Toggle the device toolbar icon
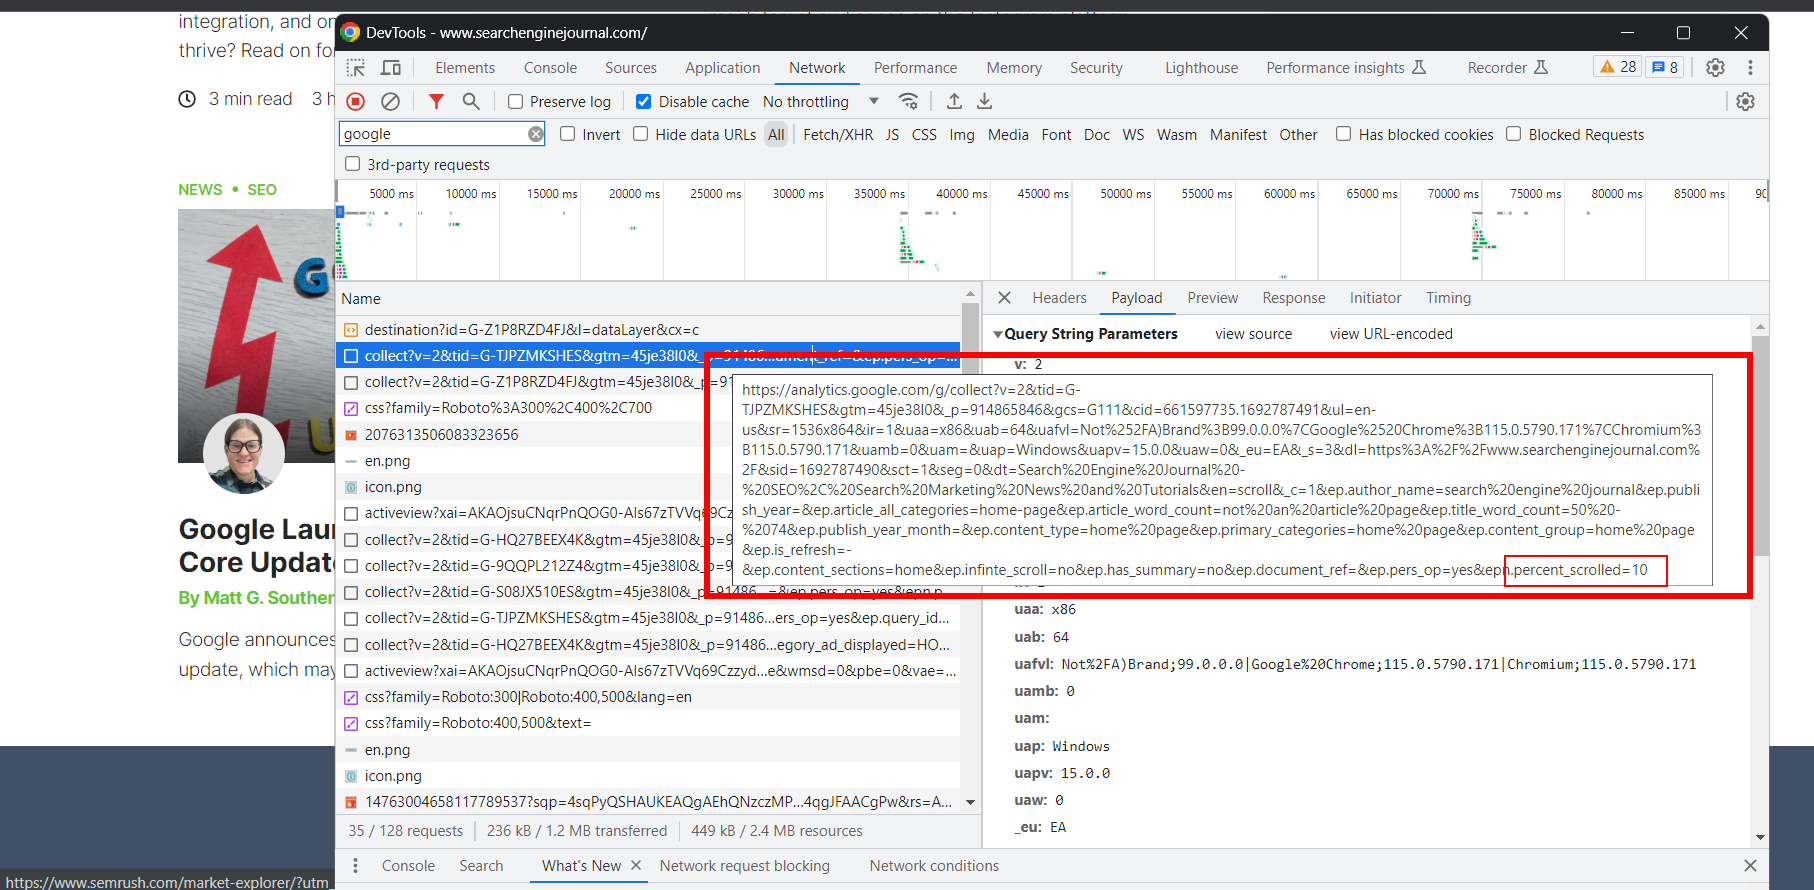Image resolution: width=1814 pixels, height=890 pixels. (x=391, y=68)
